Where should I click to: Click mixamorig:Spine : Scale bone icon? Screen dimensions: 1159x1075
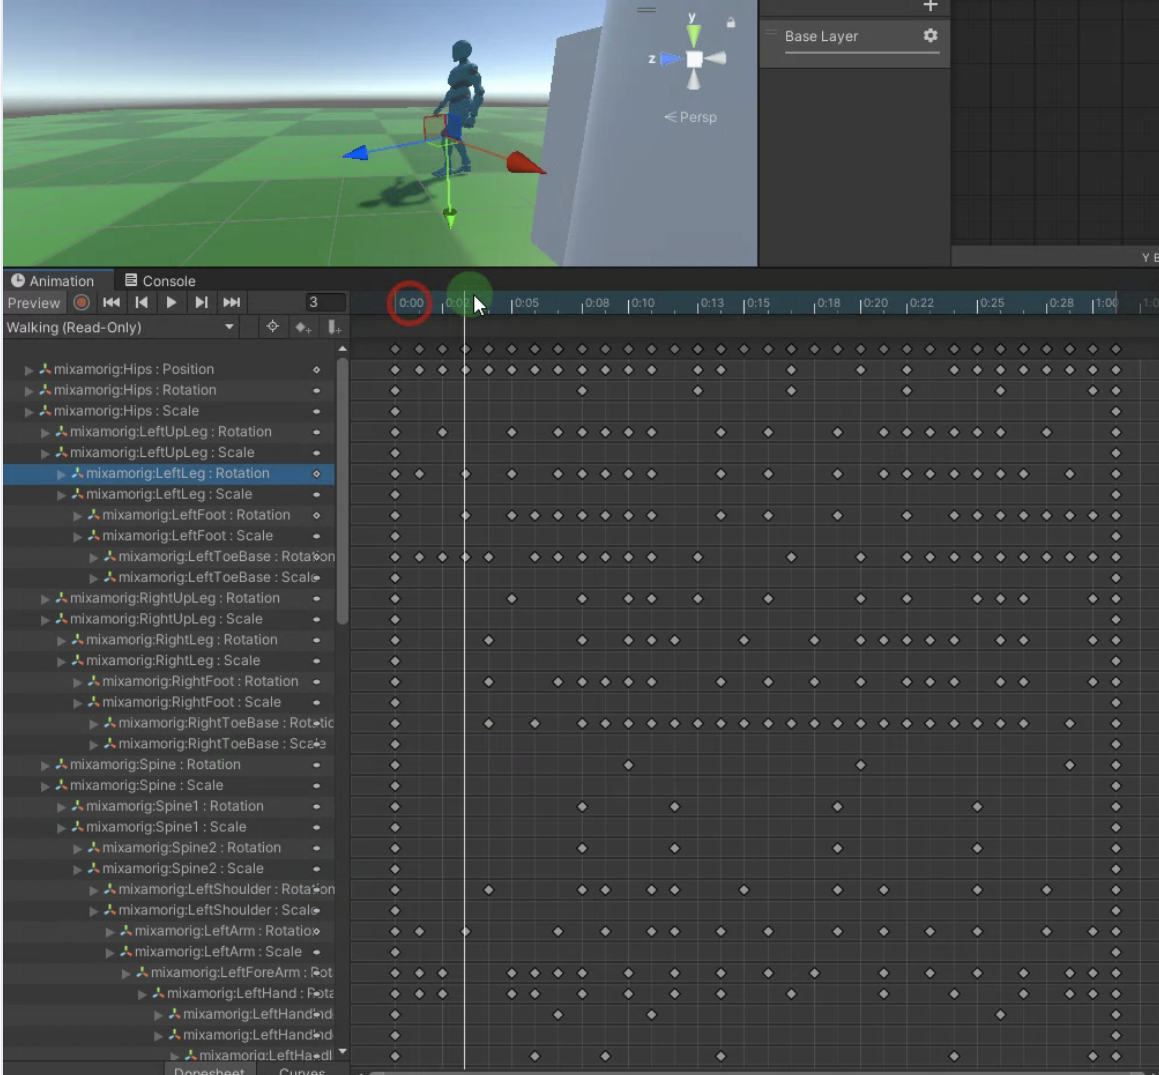tap(61, 784)
